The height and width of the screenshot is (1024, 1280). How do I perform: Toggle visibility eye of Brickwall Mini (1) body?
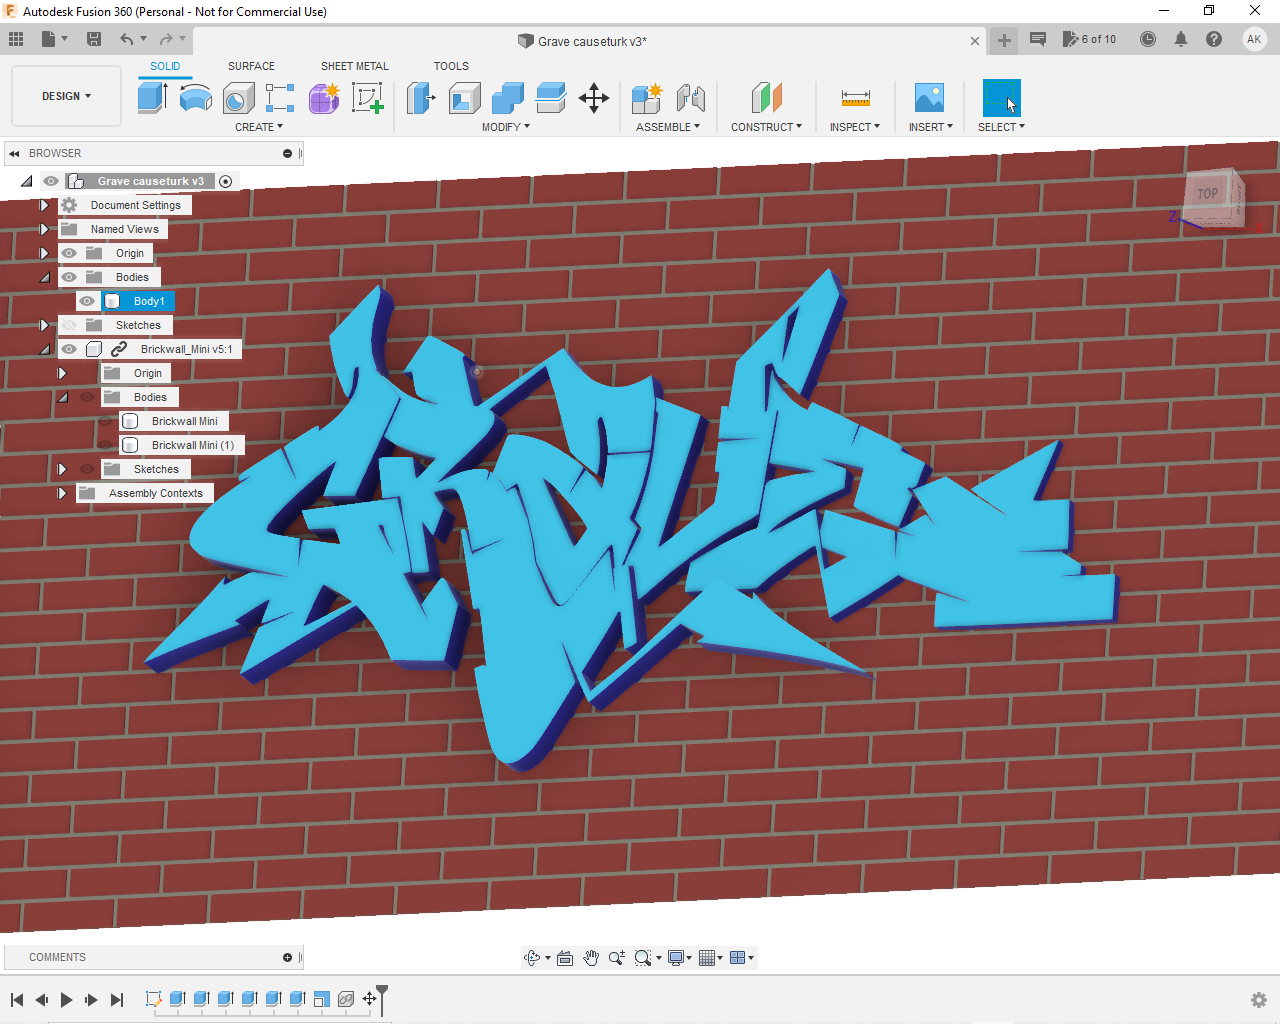point(105,445)
